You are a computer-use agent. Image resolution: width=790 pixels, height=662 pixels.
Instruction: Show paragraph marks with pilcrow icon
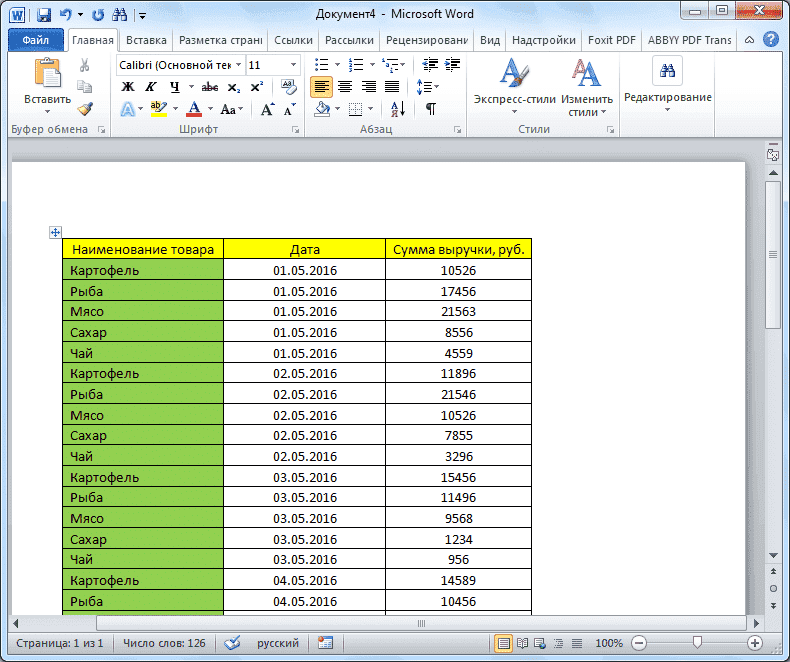point(430,109)
